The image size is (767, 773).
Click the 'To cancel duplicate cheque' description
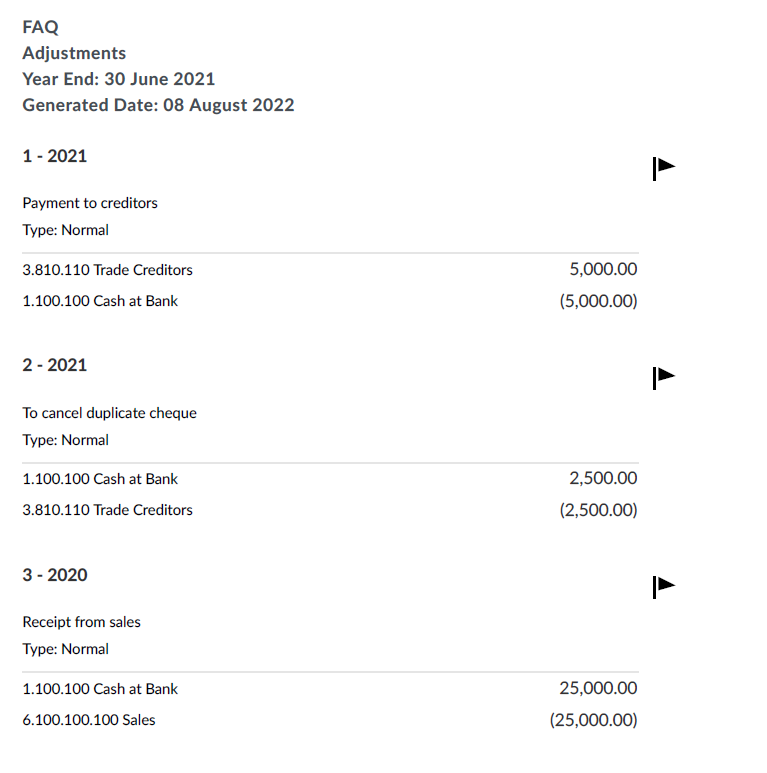[x=109, y=413]
